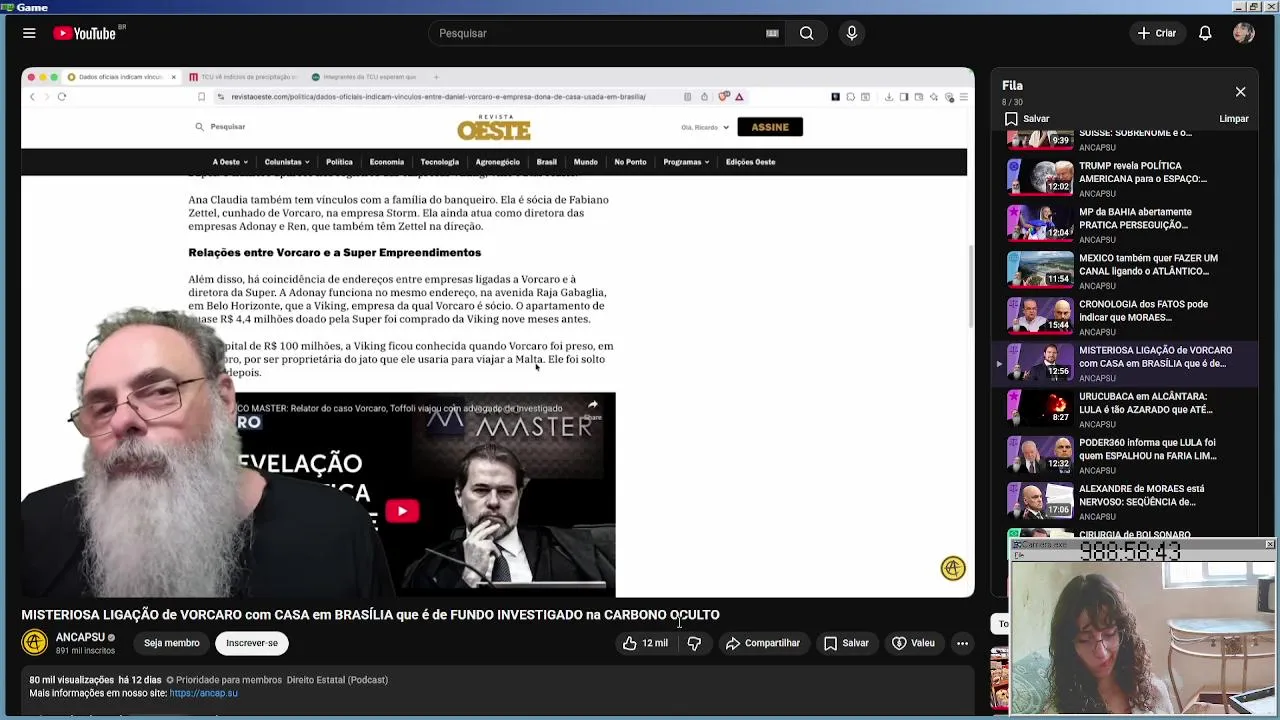Expand the Colunistas menu in video page
This screenshot has width=1280, height=720.
click(x=287, y=162)
